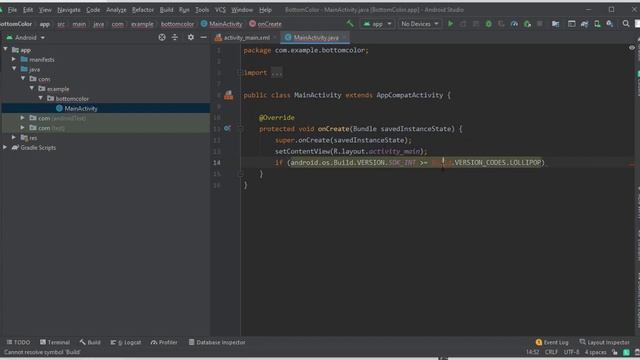Click the Make Project hammer icon

pyautogui.click(x=350, y=24)
